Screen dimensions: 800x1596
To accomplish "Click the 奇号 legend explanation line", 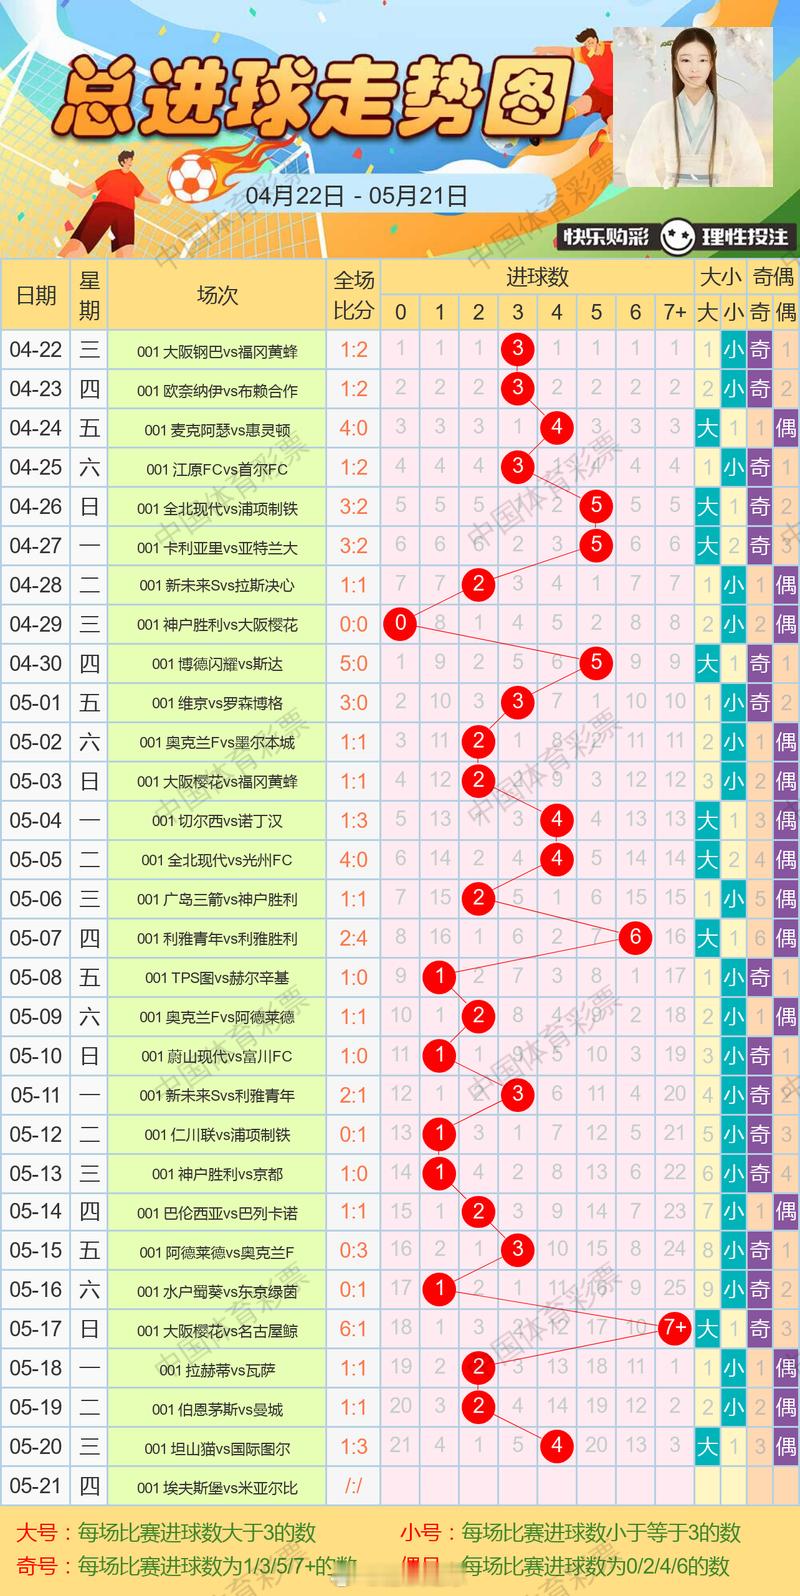I will point(187,1566).
